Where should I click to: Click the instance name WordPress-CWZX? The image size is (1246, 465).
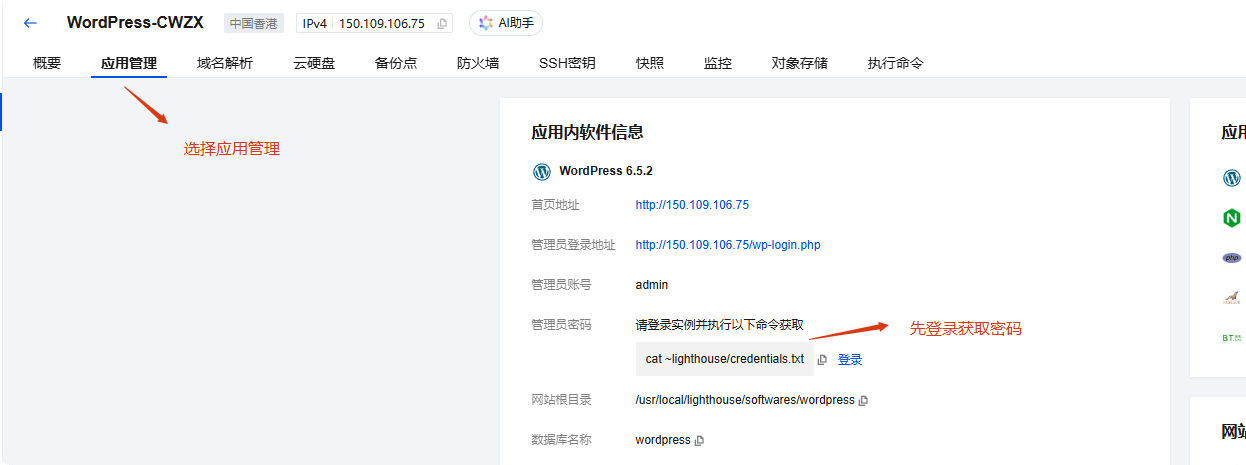[135, 23]
